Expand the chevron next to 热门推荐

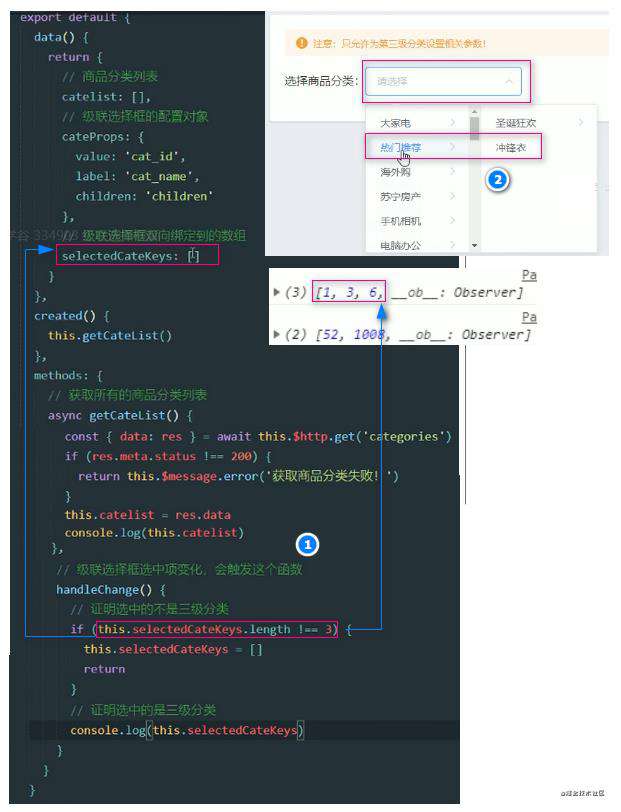pos(453,147)
